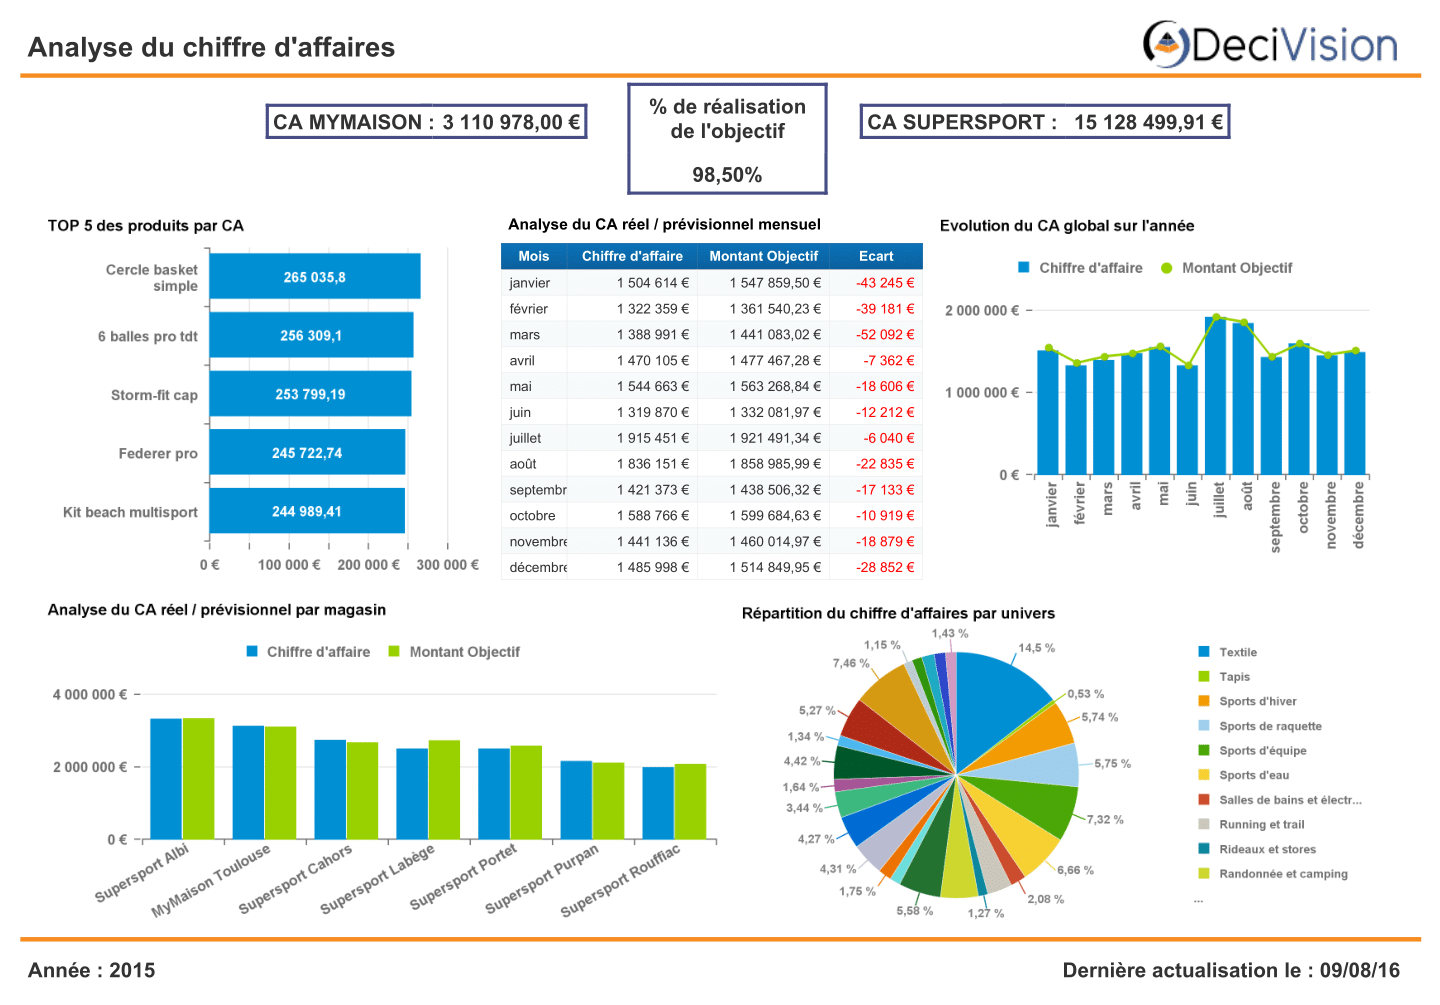Screen dimensions: 1440x1005
Task: Click the CA SUPERSPORT 15 128 499,91 € box
Action: click(x=1045, y=122)
